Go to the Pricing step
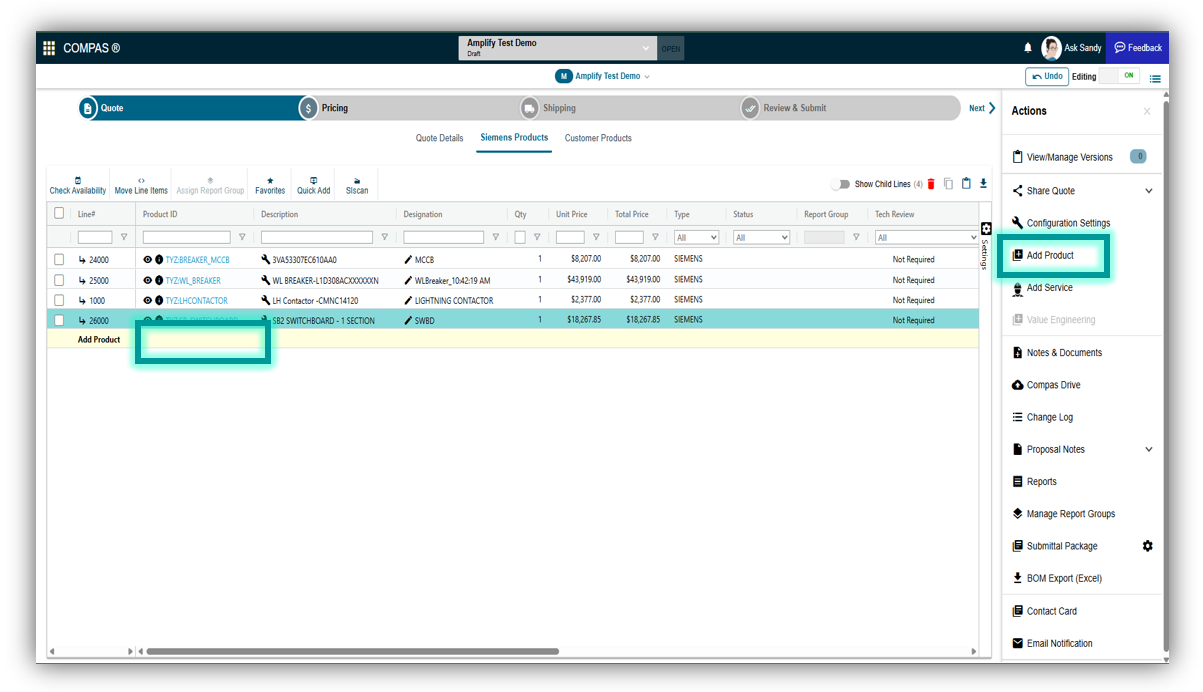Viewport: 1203px width, 692px height. click(324, 108)
